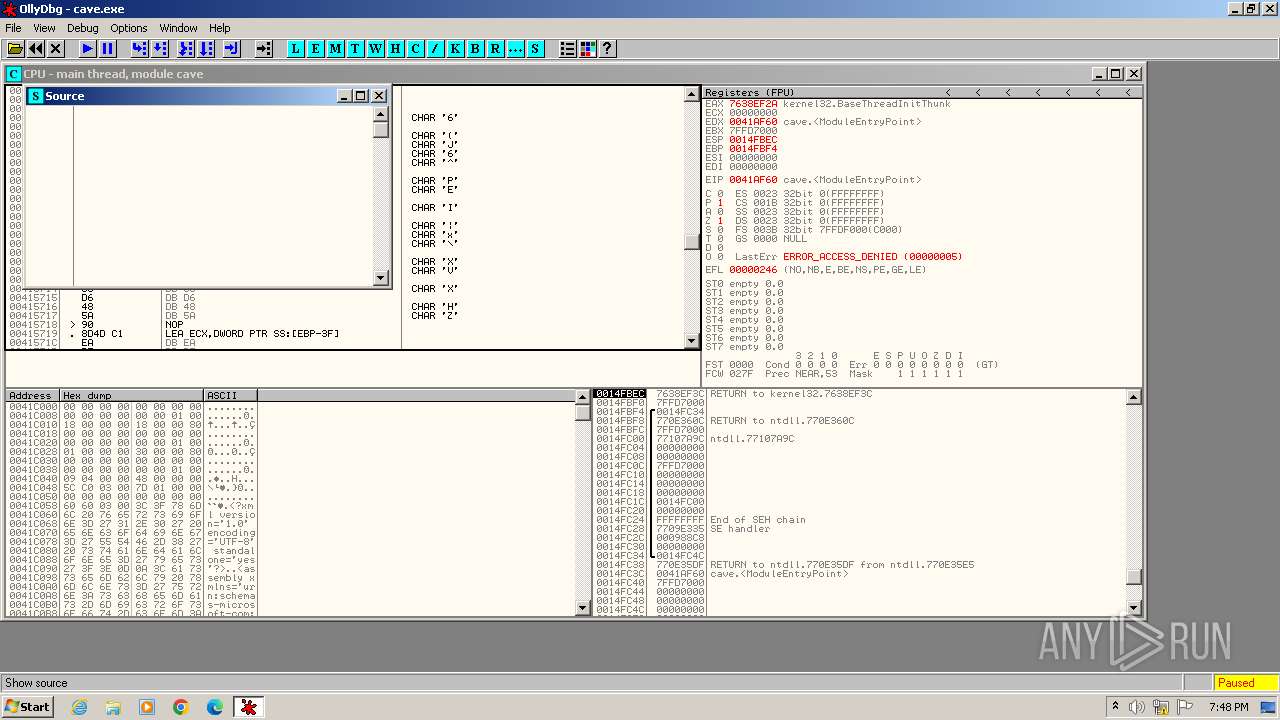Click the ASCII column header in dump pane
Image resolution: width=1280 pixels, height=720 pixels.
coord(231,396)
